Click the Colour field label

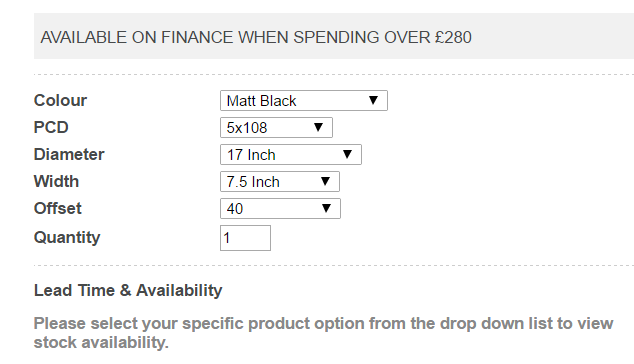60,100
